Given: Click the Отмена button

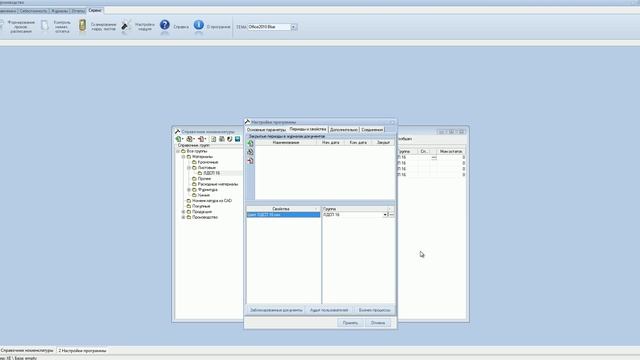Looking at the screenshot, I should [x=378, y=323].
